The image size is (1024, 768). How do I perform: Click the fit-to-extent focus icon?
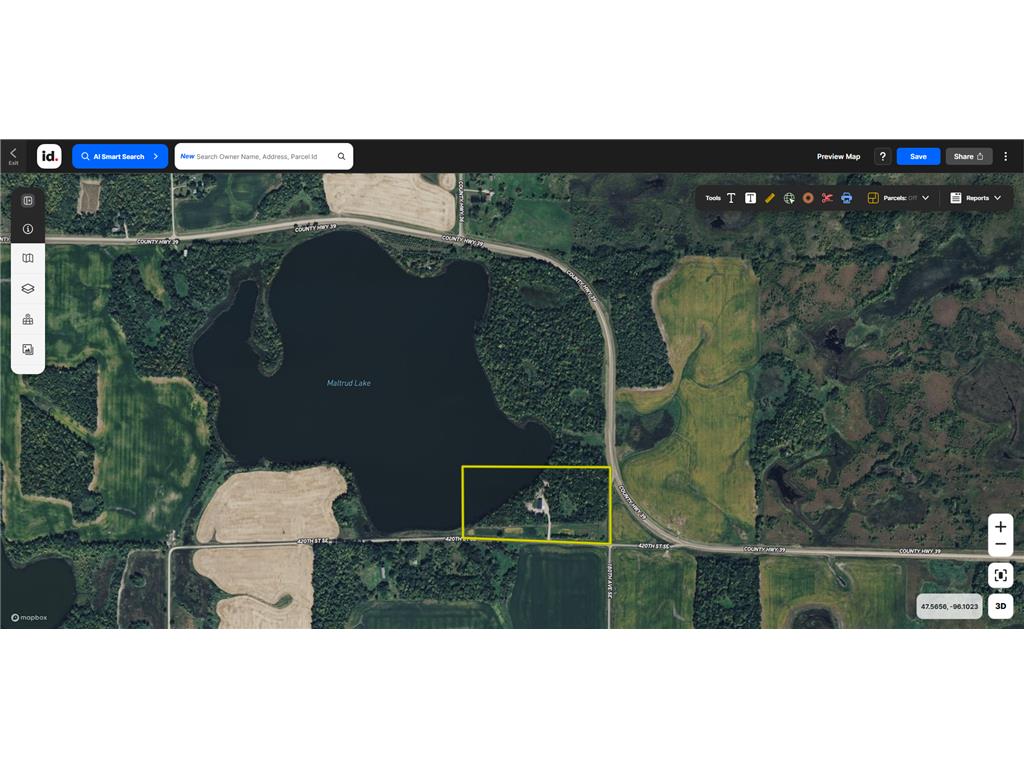tap(1000, 575)
